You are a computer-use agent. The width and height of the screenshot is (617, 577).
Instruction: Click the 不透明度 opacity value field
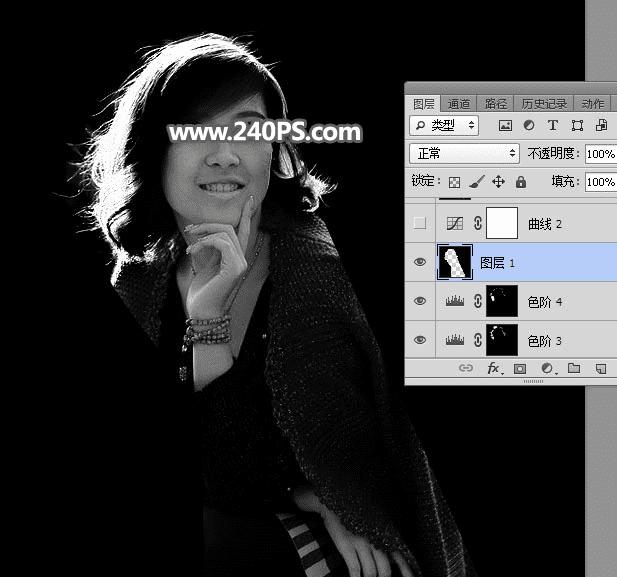tap(601, 153)
